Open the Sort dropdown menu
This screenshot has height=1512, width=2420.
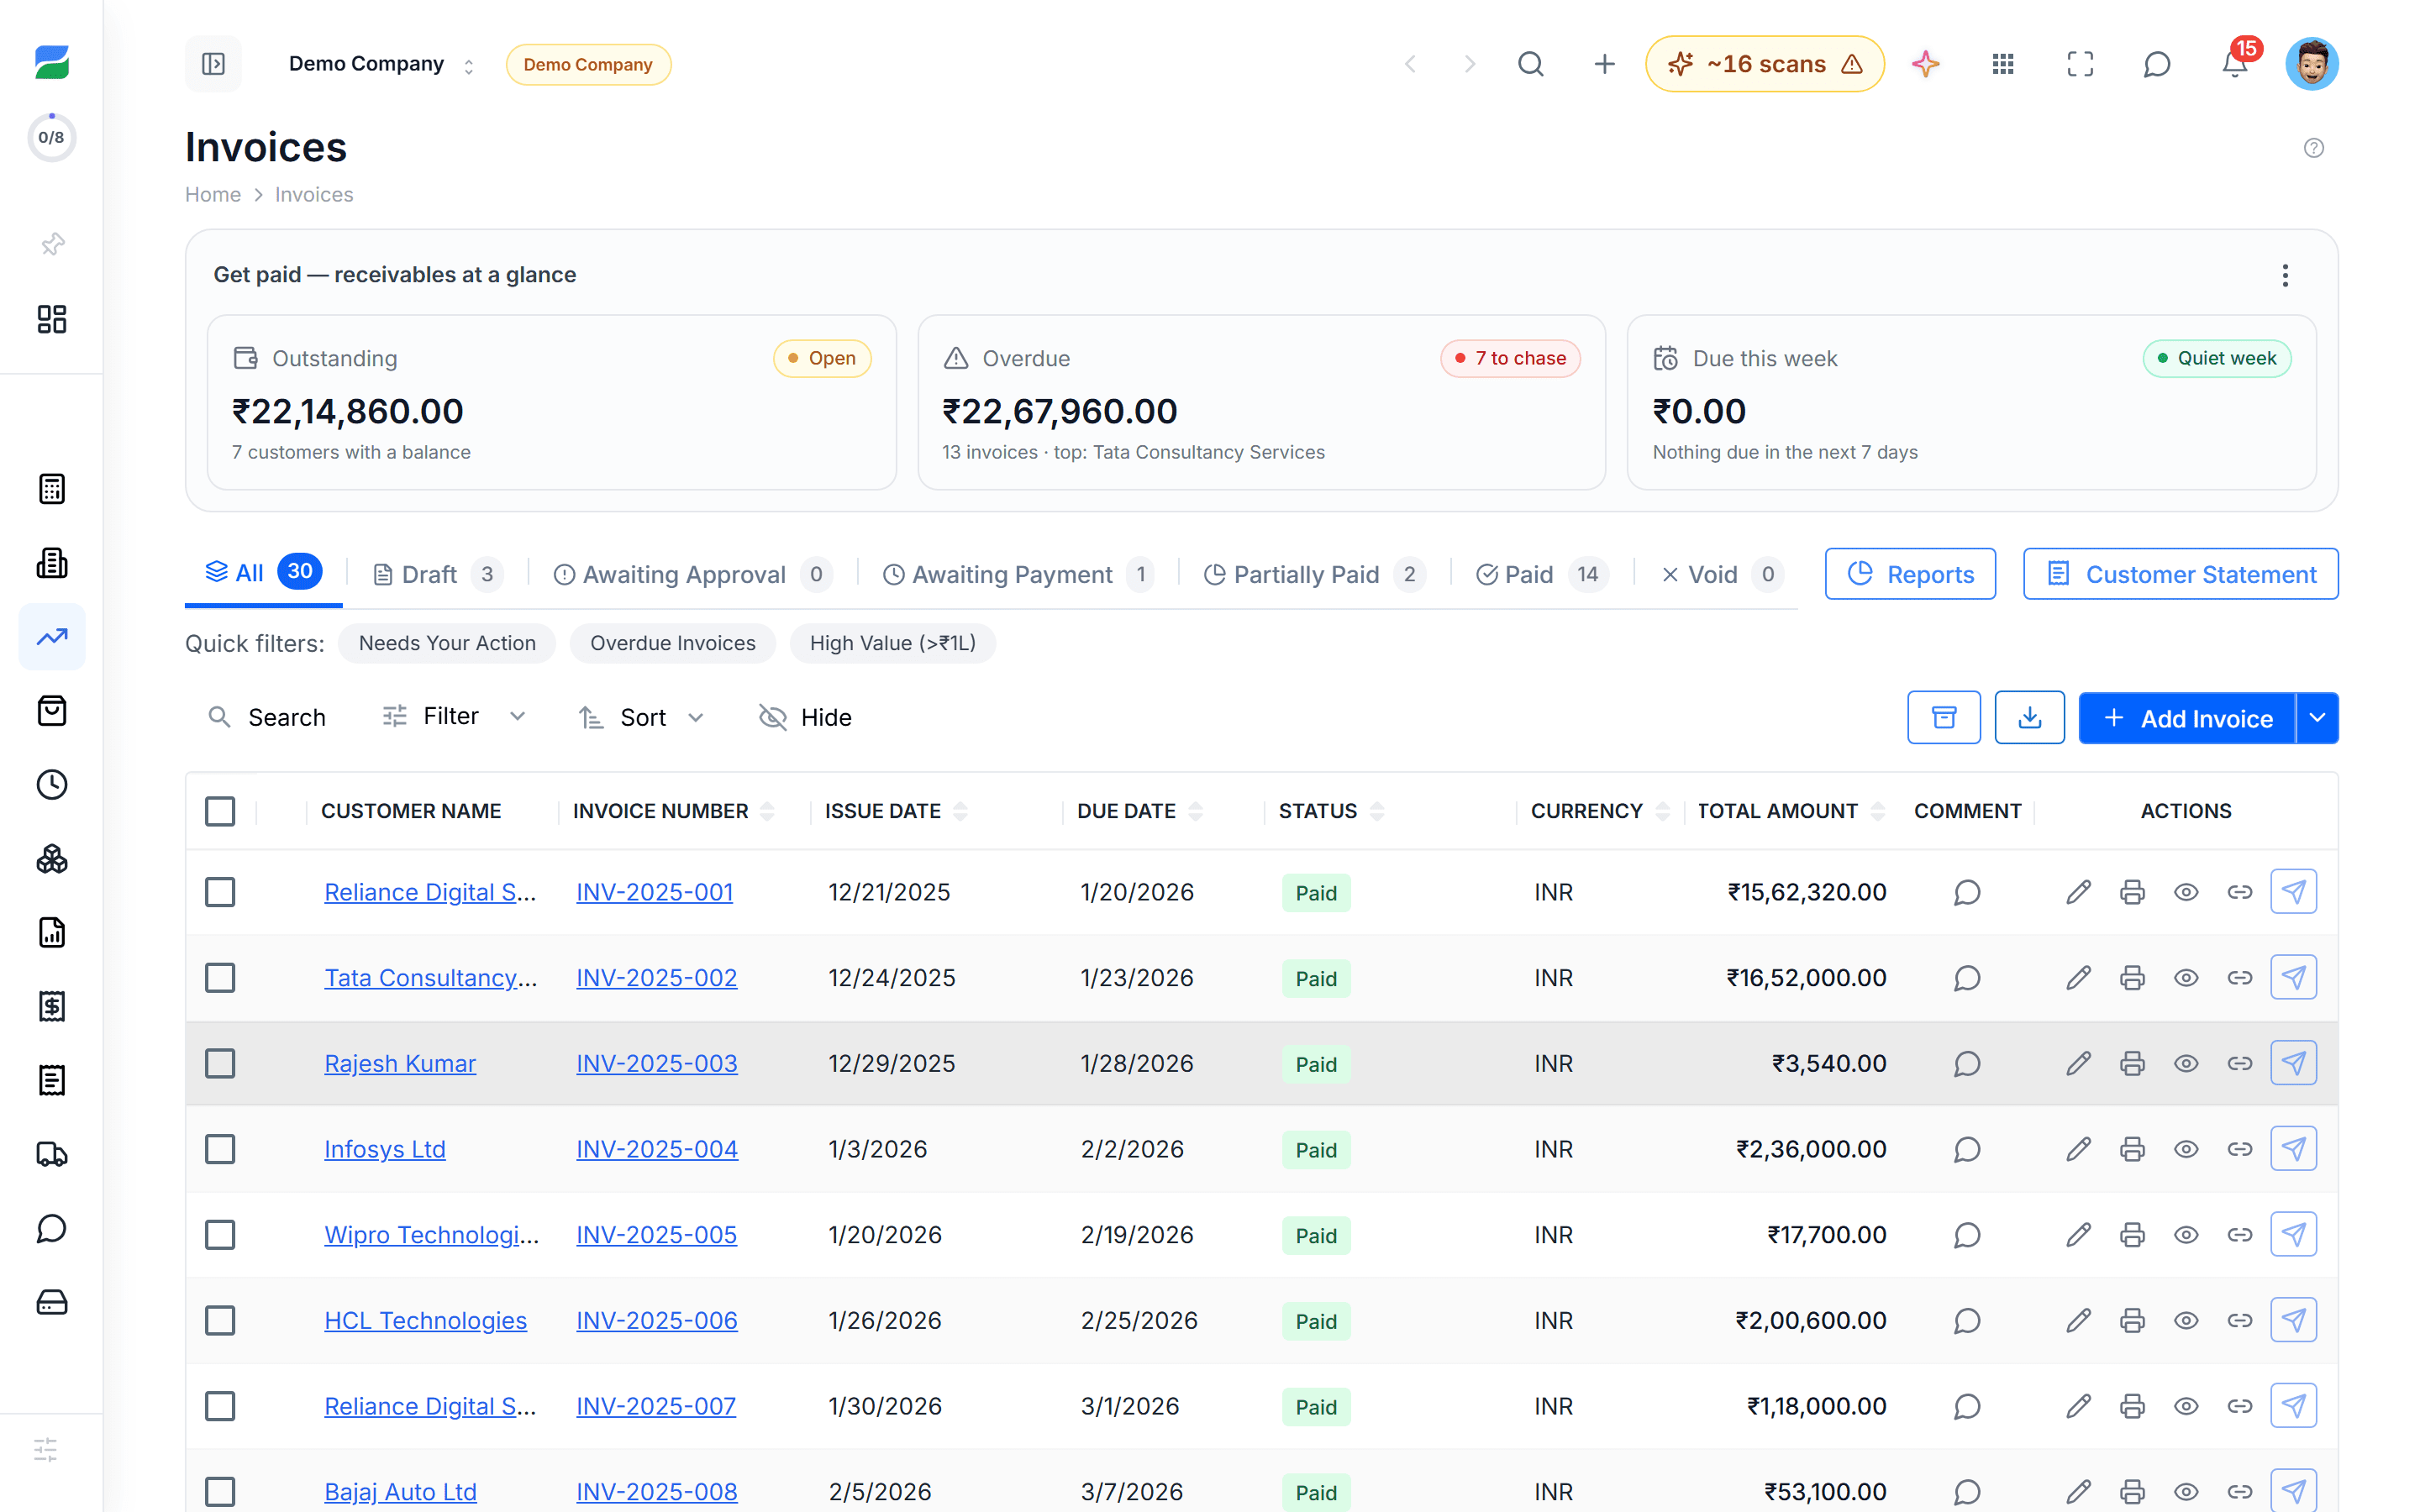(641, 717)
